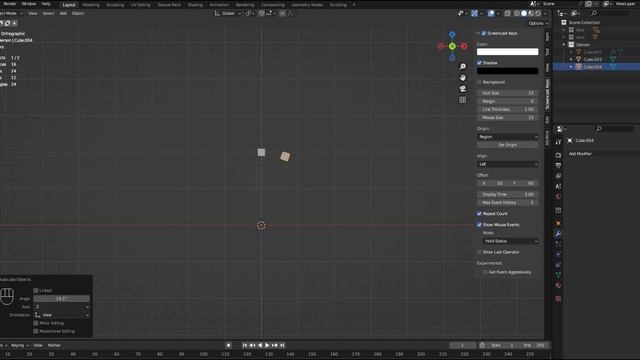Open the Hold Status mode dropdown
The width and height of the screenshot is (640, 360).
(511, 241)
